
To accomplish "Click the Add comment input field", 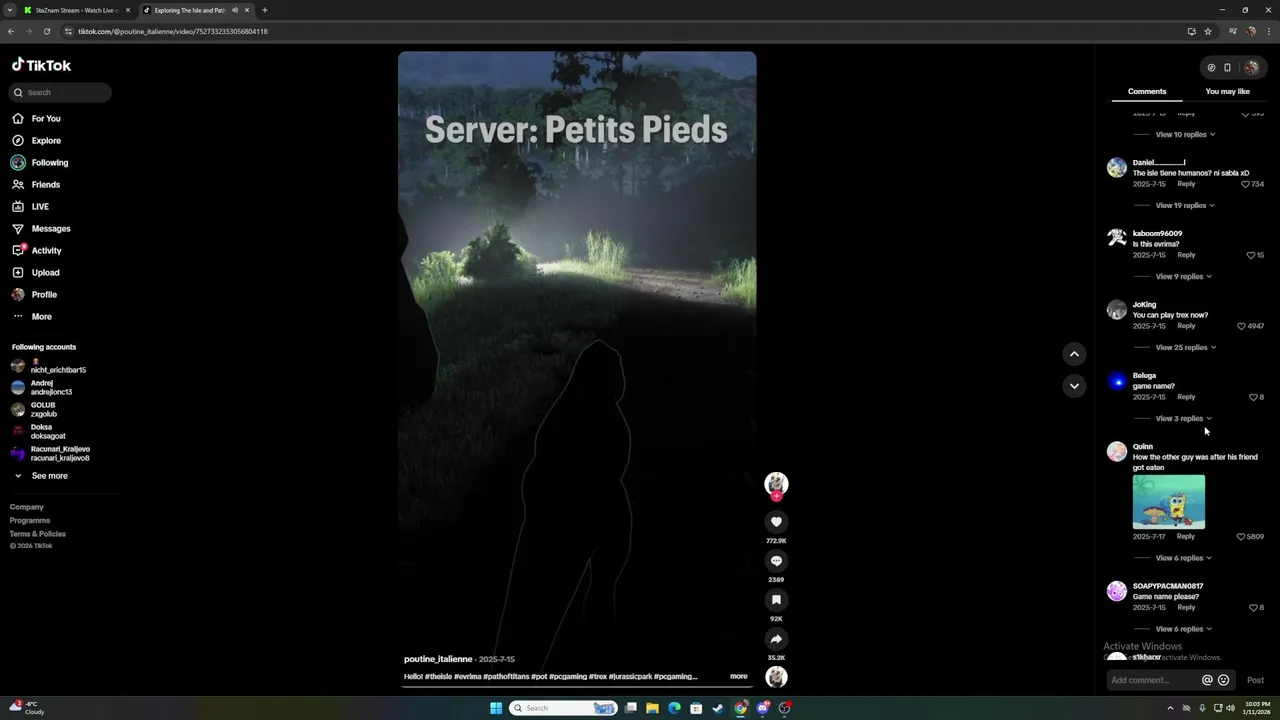I will [1155, 680].
